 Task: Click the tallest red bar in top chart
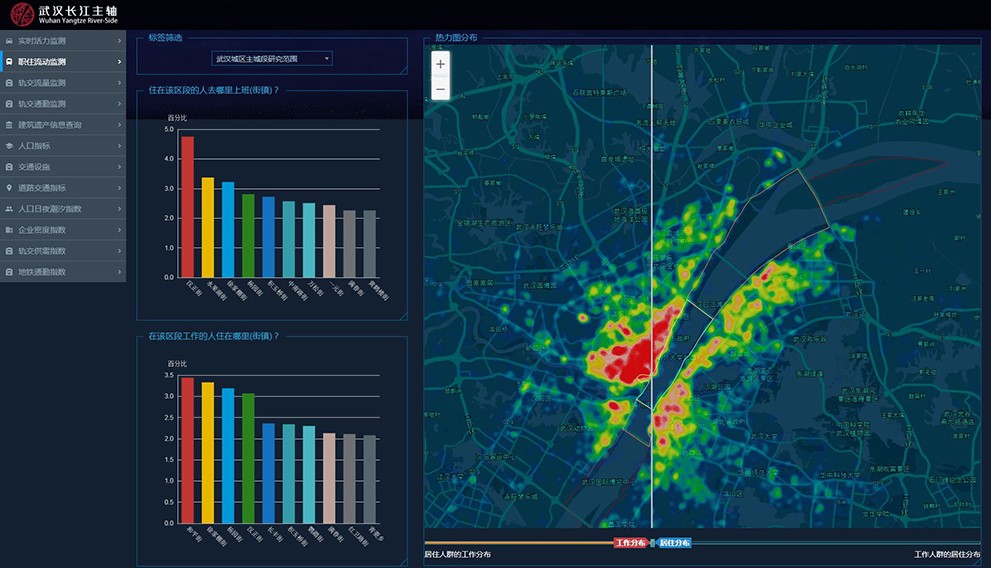[x=187, y=206]
